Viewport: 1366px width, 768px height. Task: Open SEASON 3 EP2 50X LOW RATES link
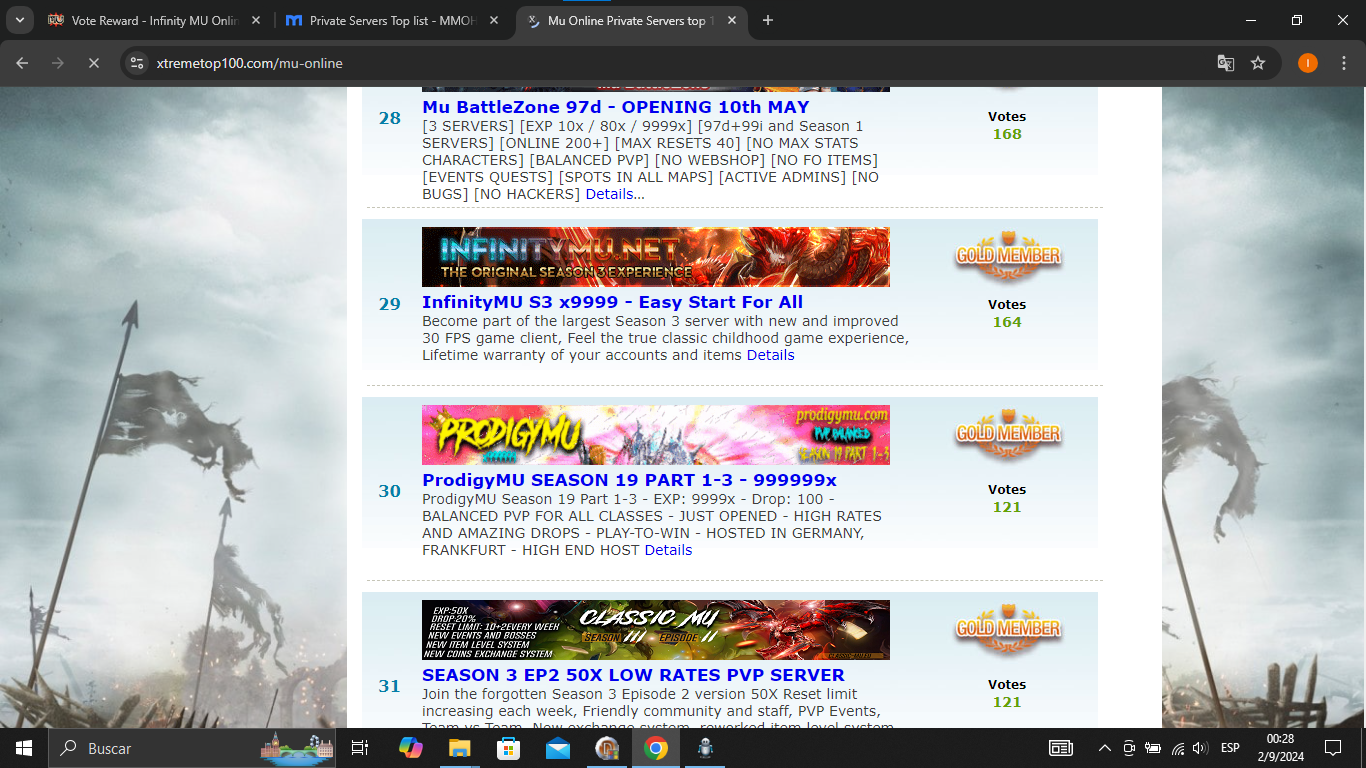coord(633,675)
